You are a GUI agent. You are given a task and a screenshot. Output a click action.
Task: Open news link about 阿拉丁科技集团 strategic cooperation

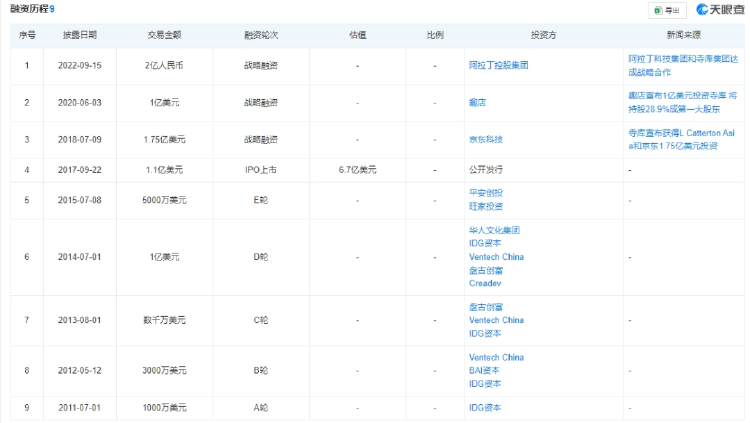point(683,66)
